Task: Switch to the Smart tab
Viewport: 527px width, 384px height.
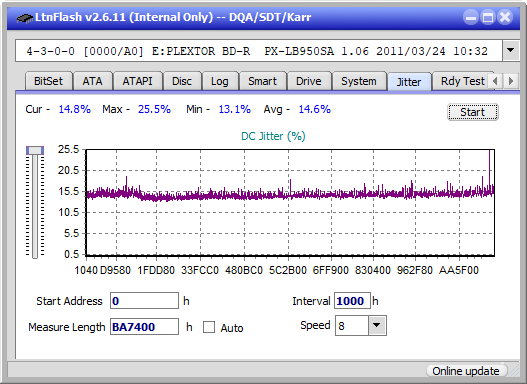Action: (x=262, y=81)
